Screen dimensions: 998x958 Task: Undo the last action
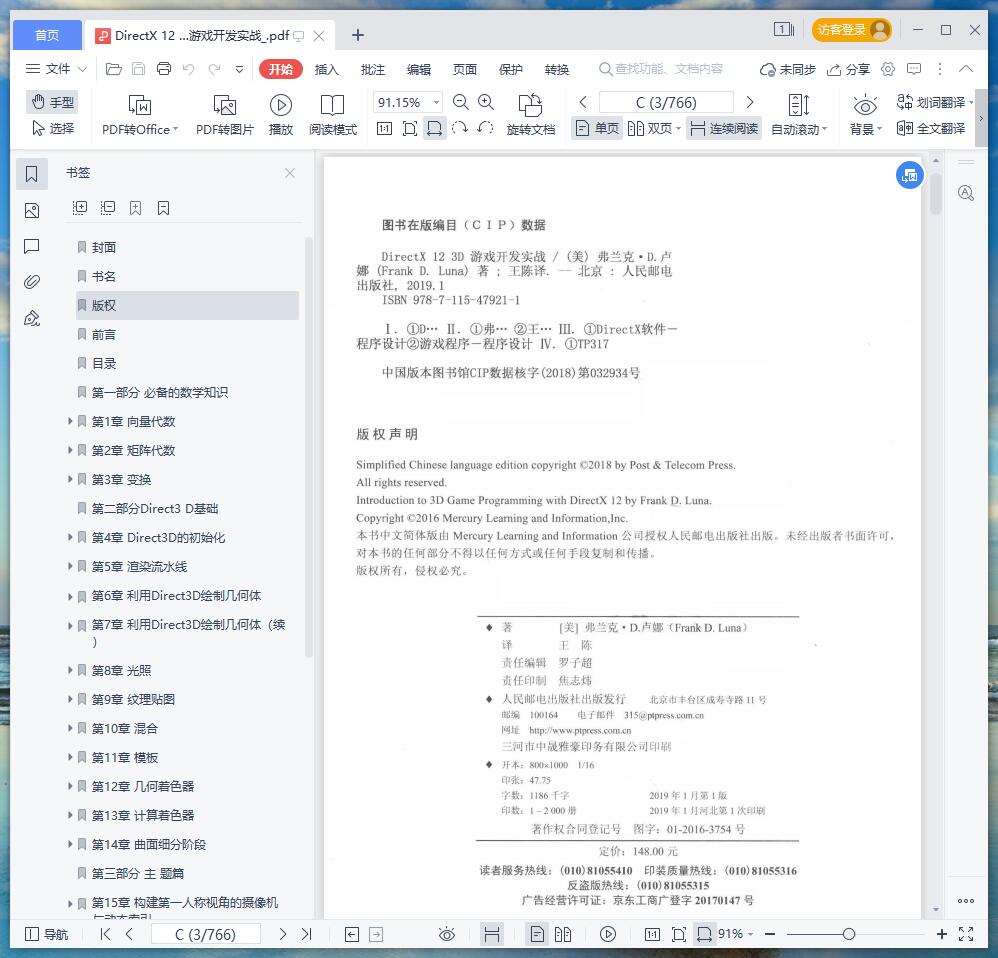pos(188,69)
